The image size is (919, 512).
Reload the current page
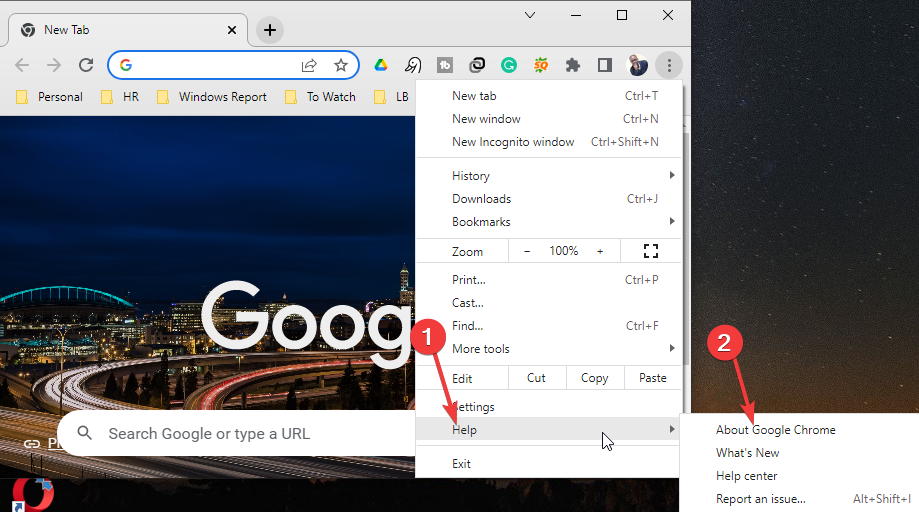(x=86, y=65)
